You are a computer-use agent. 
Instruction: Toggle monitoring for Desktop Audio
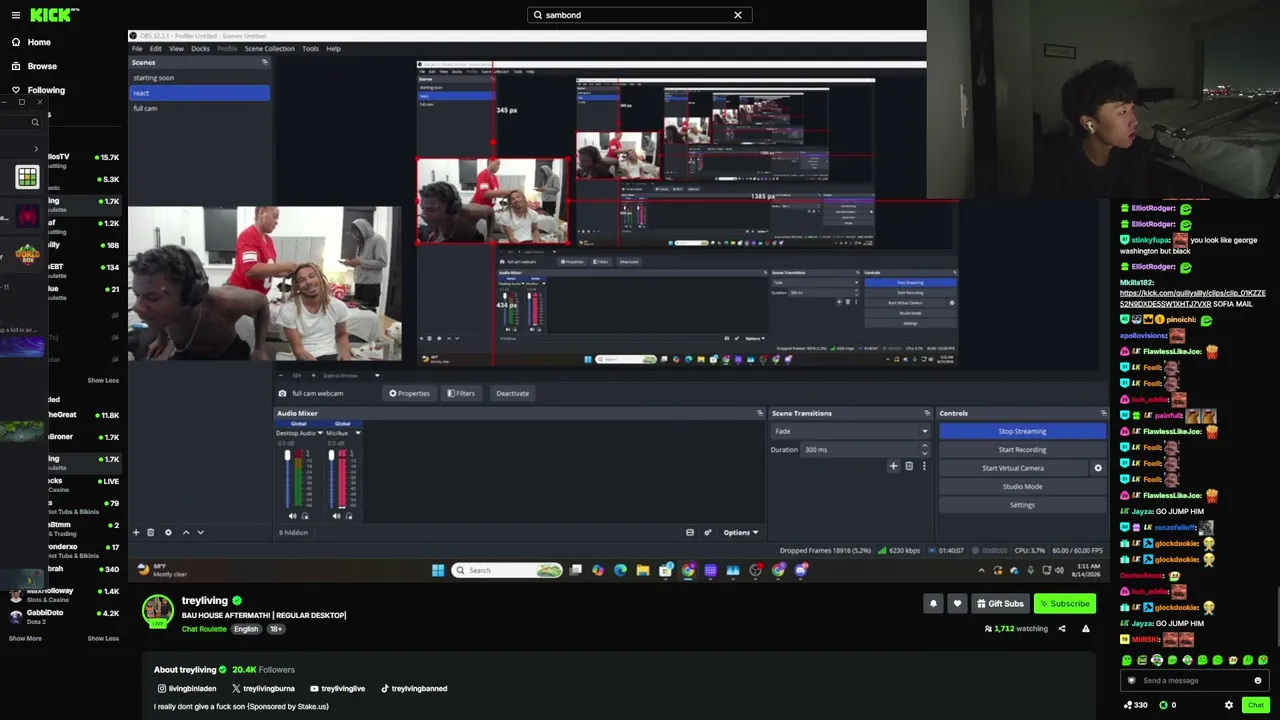[305, 516]
